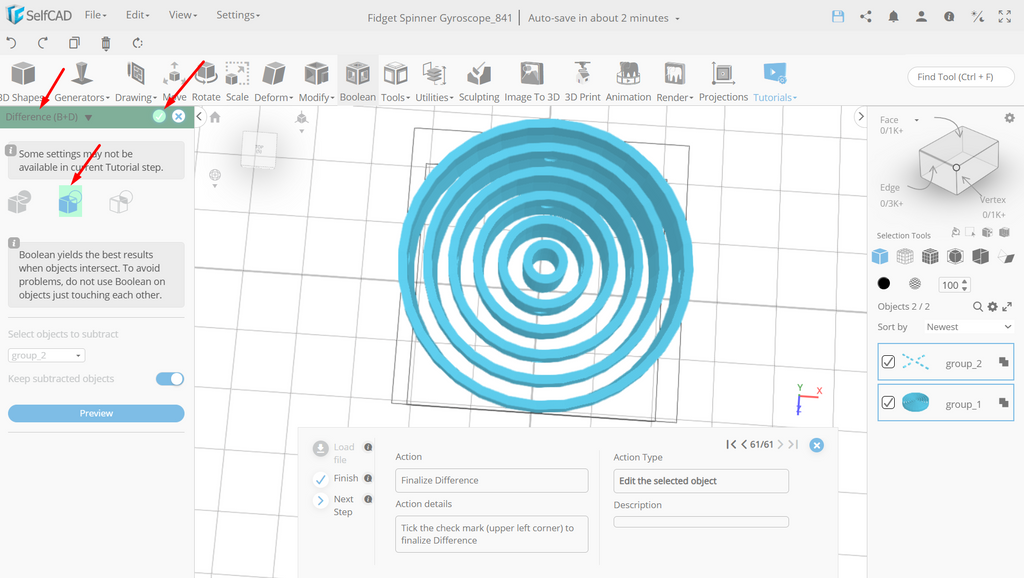The width and height of the screenshot is (1024, 578).
Task: Open the group_2 subtract objects dropdown
Action: click(x=46, y=355)
